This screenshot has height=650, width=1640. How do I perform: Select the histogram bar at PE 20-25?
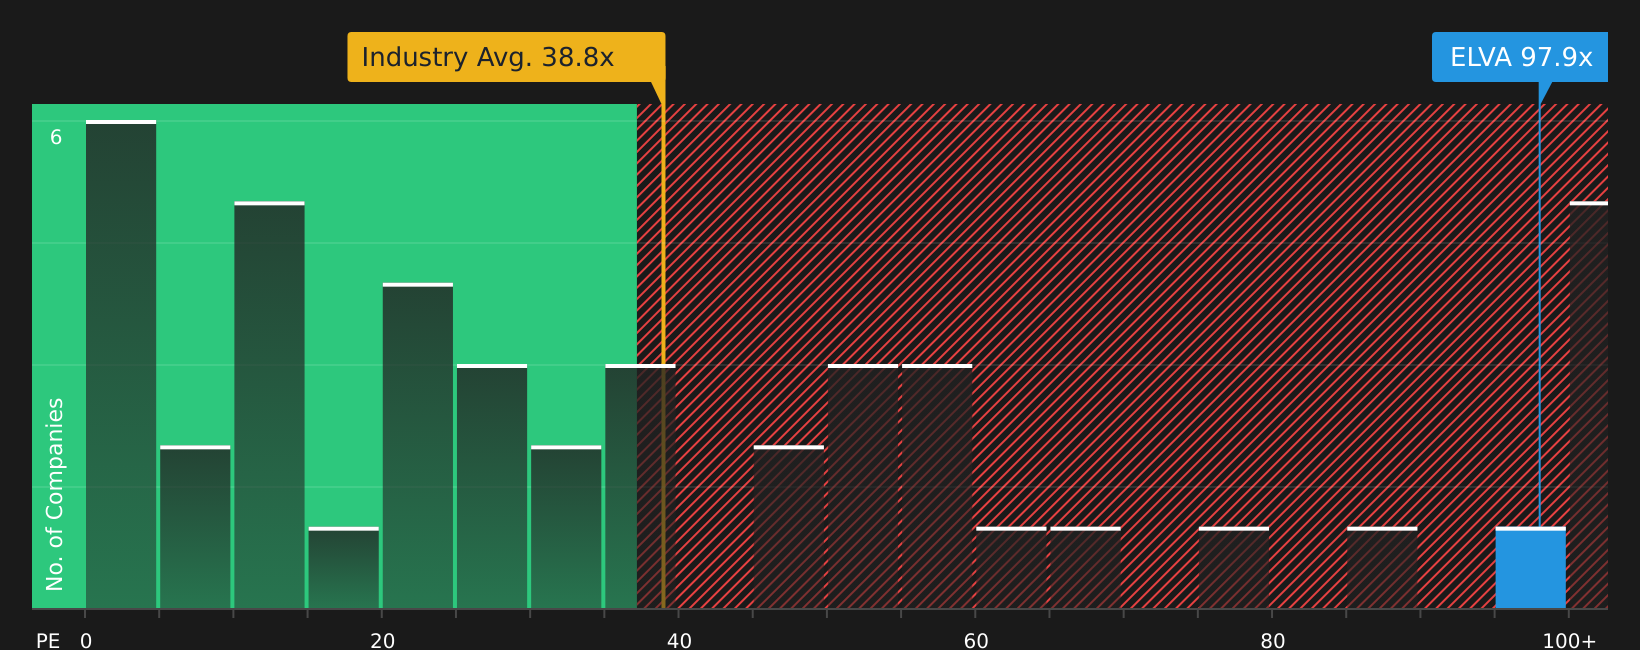(x=418, y=446)
